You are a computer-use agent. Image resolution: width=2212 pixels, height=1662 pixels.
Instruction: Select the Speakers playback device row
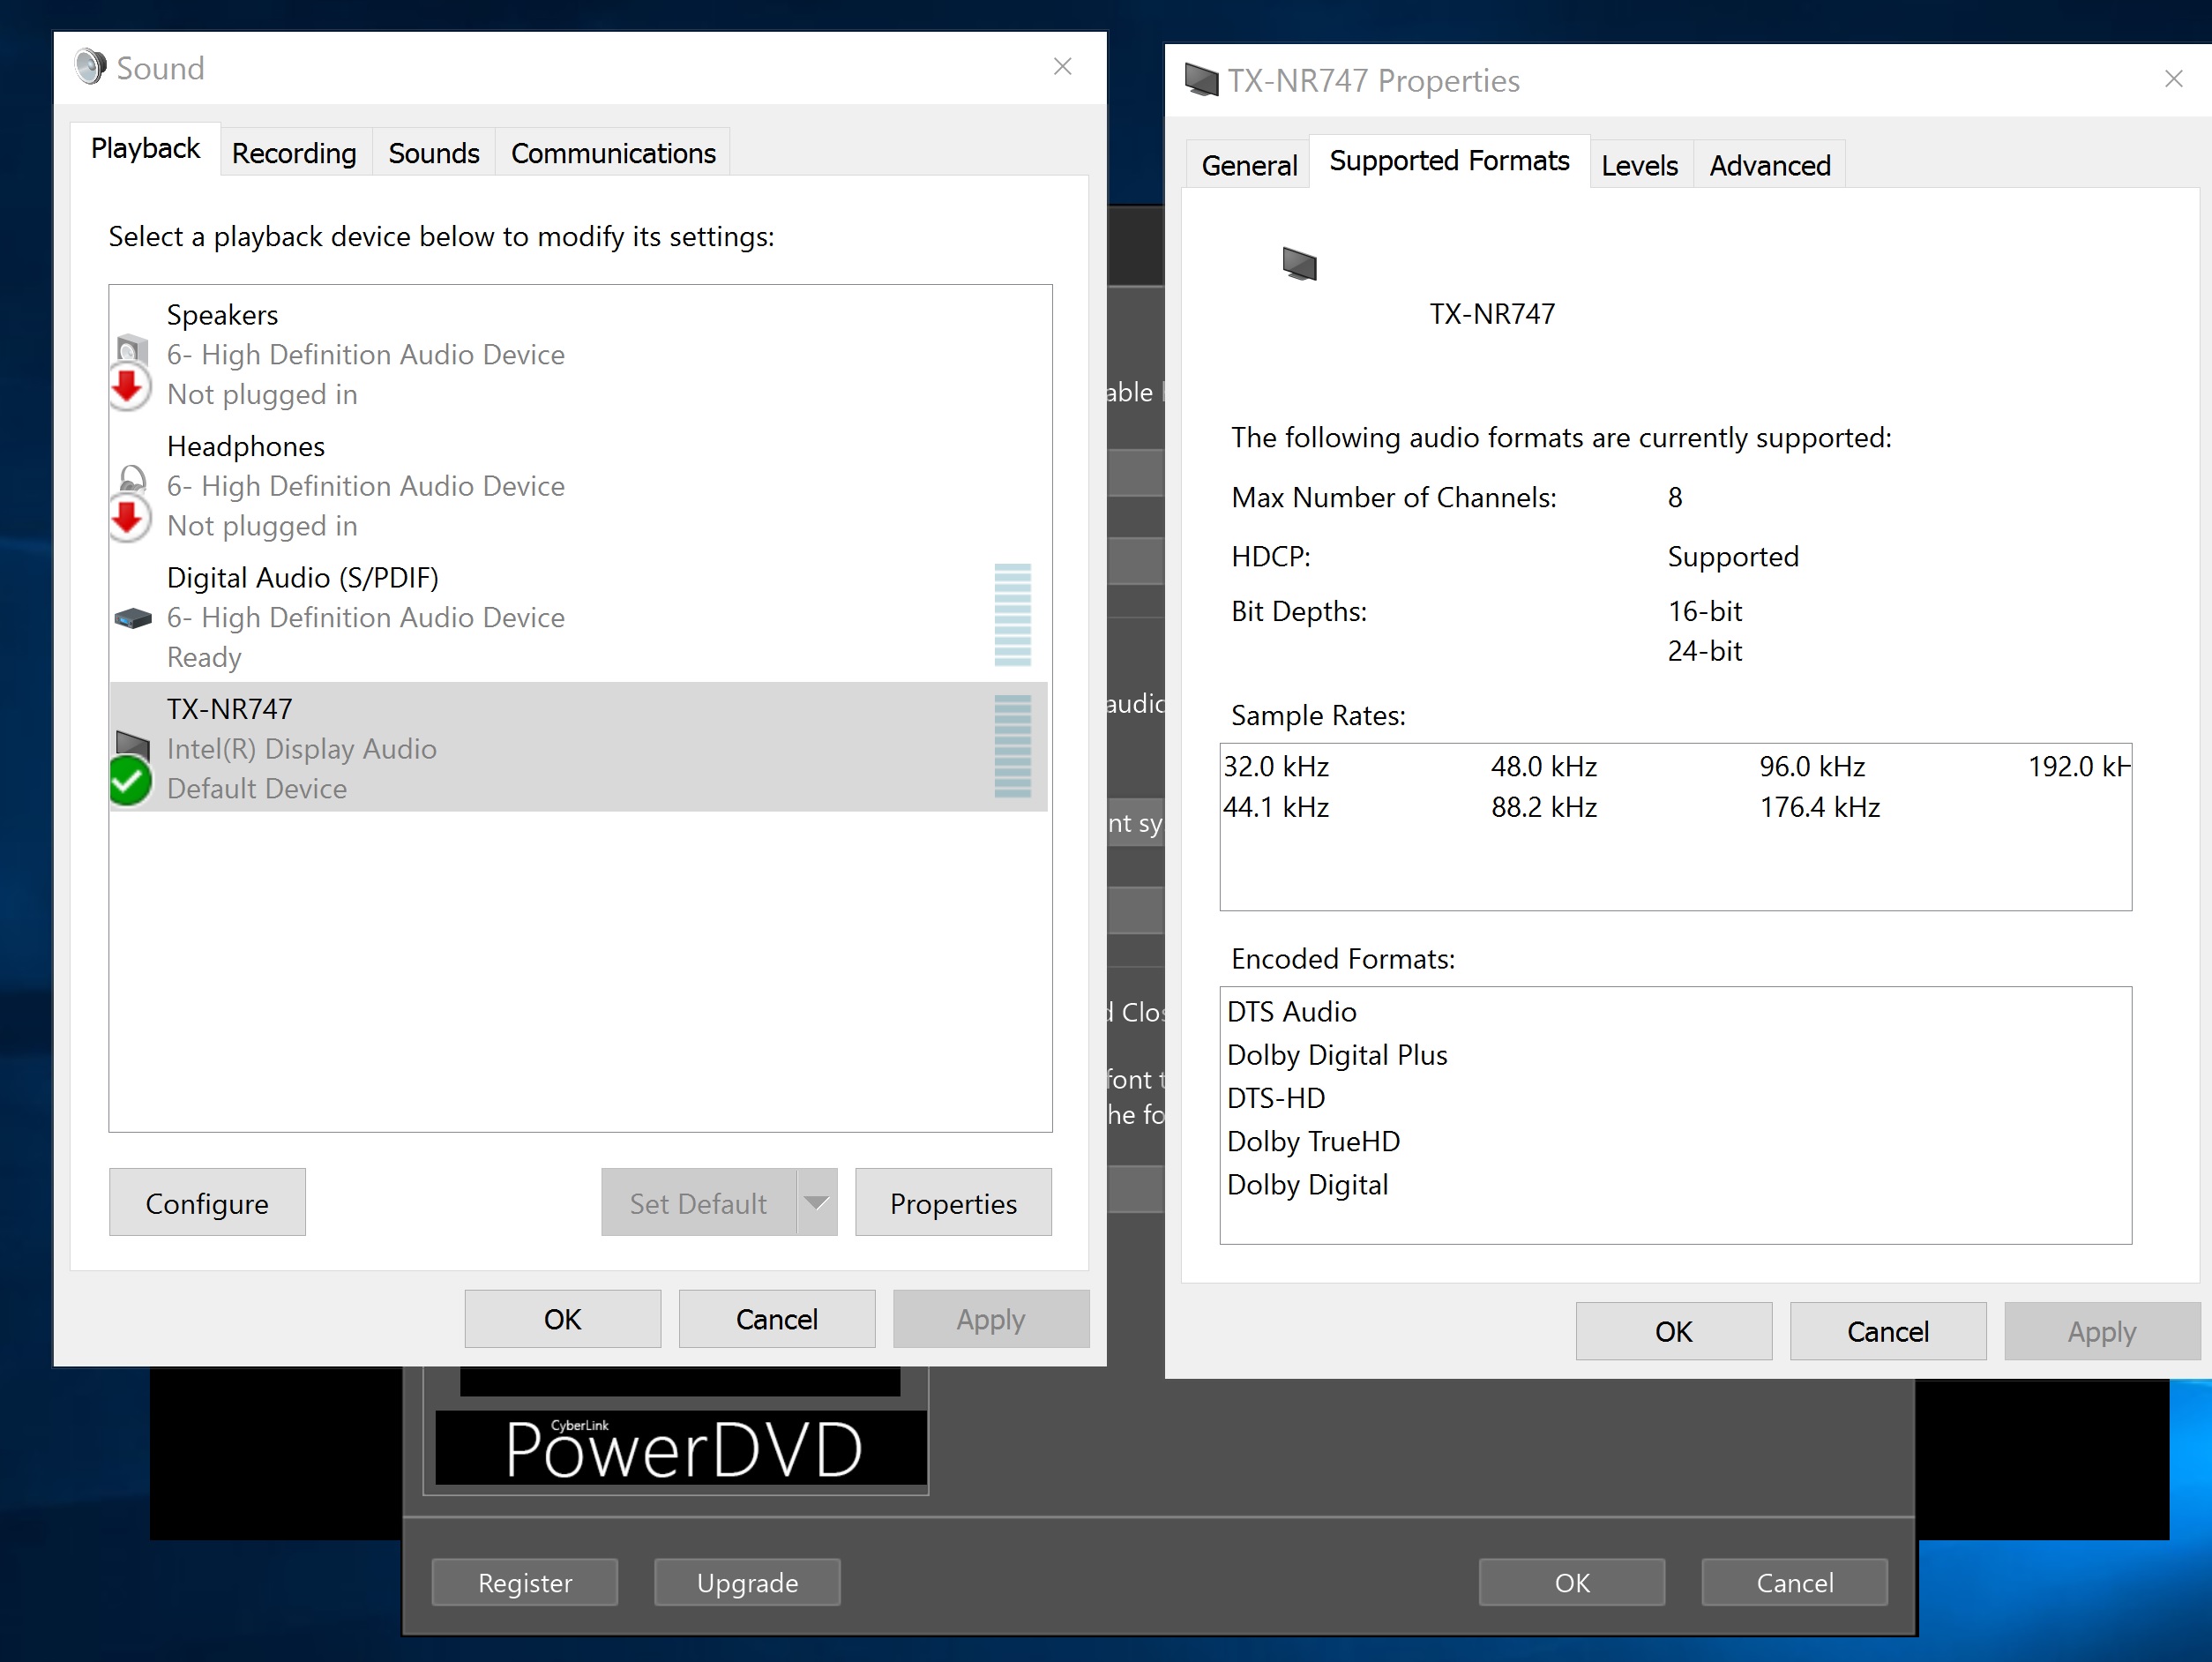click(x=579, y=354)
